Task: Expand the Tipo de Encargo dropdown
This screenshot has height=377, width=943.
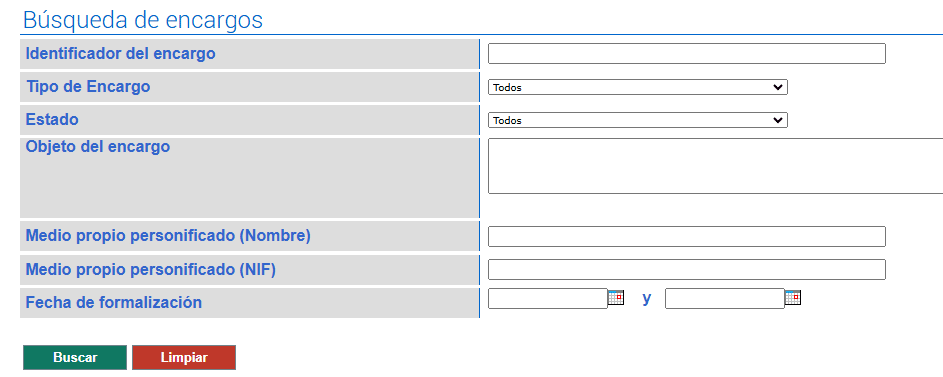Action: [x=637, y=87]
